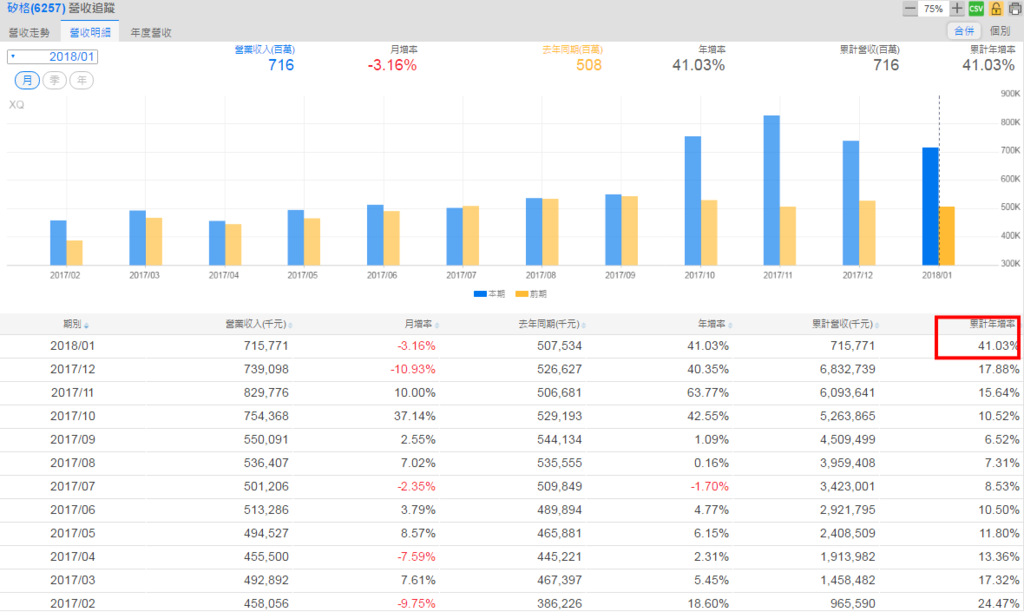
Task: Zoom out using the minus button
Action: click(910, 8)
